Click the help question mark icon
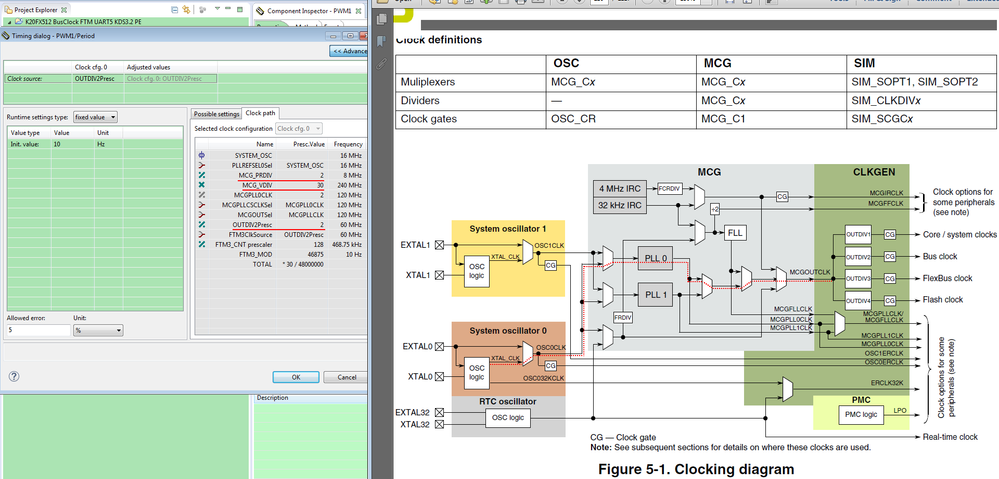999x479 pixels. tap(14, 376)
